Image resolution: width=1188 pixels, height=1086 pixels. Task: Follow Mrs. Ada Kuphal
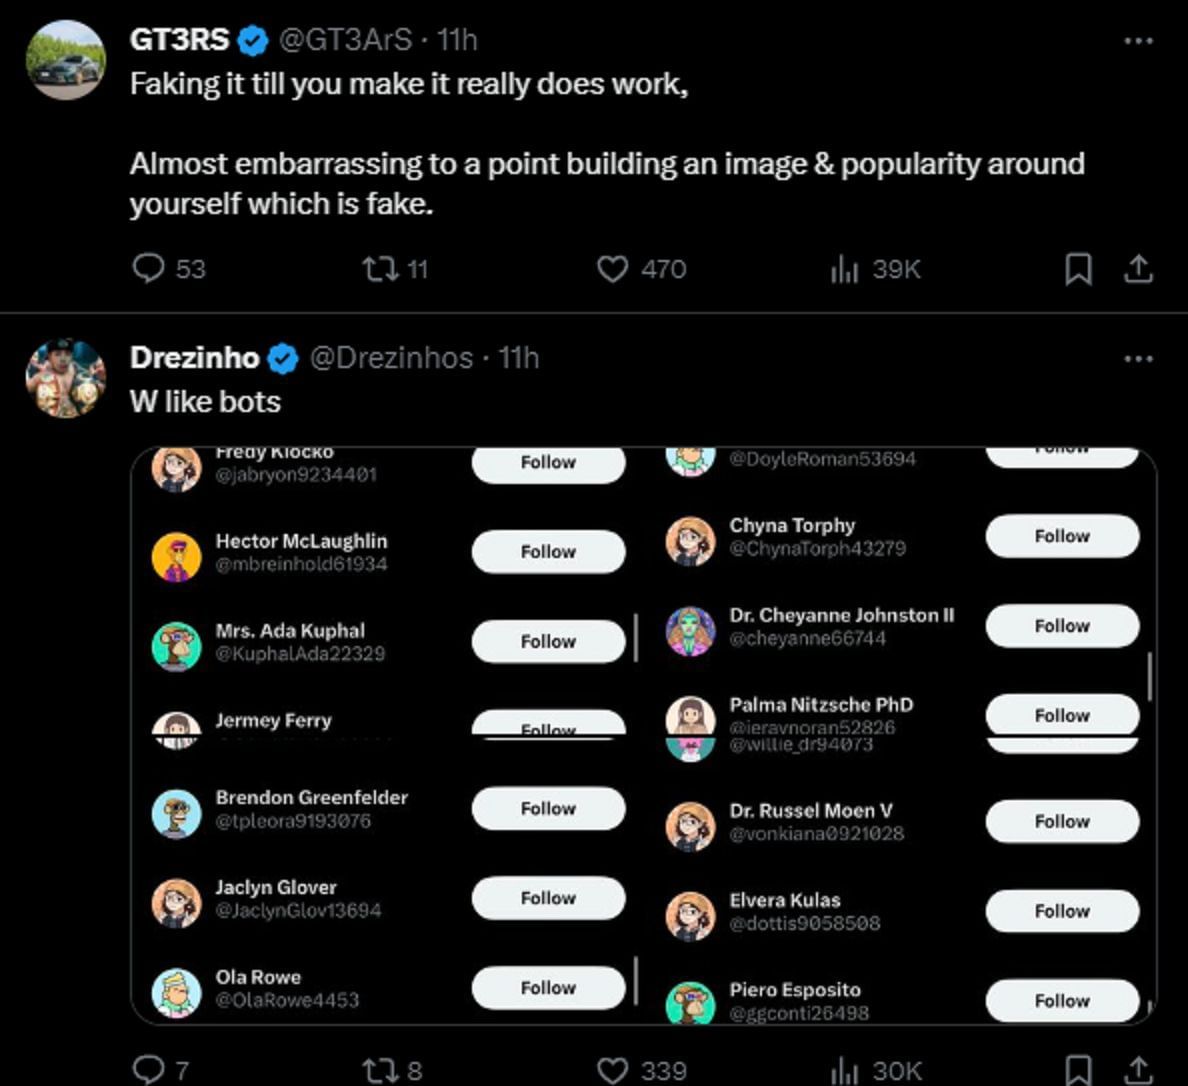tap(548, 642)
